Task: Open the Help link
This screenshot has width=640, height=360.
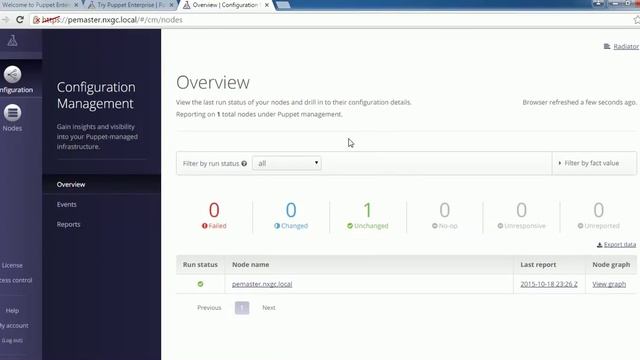Action: pyautogui.click(x=12, y=311)
